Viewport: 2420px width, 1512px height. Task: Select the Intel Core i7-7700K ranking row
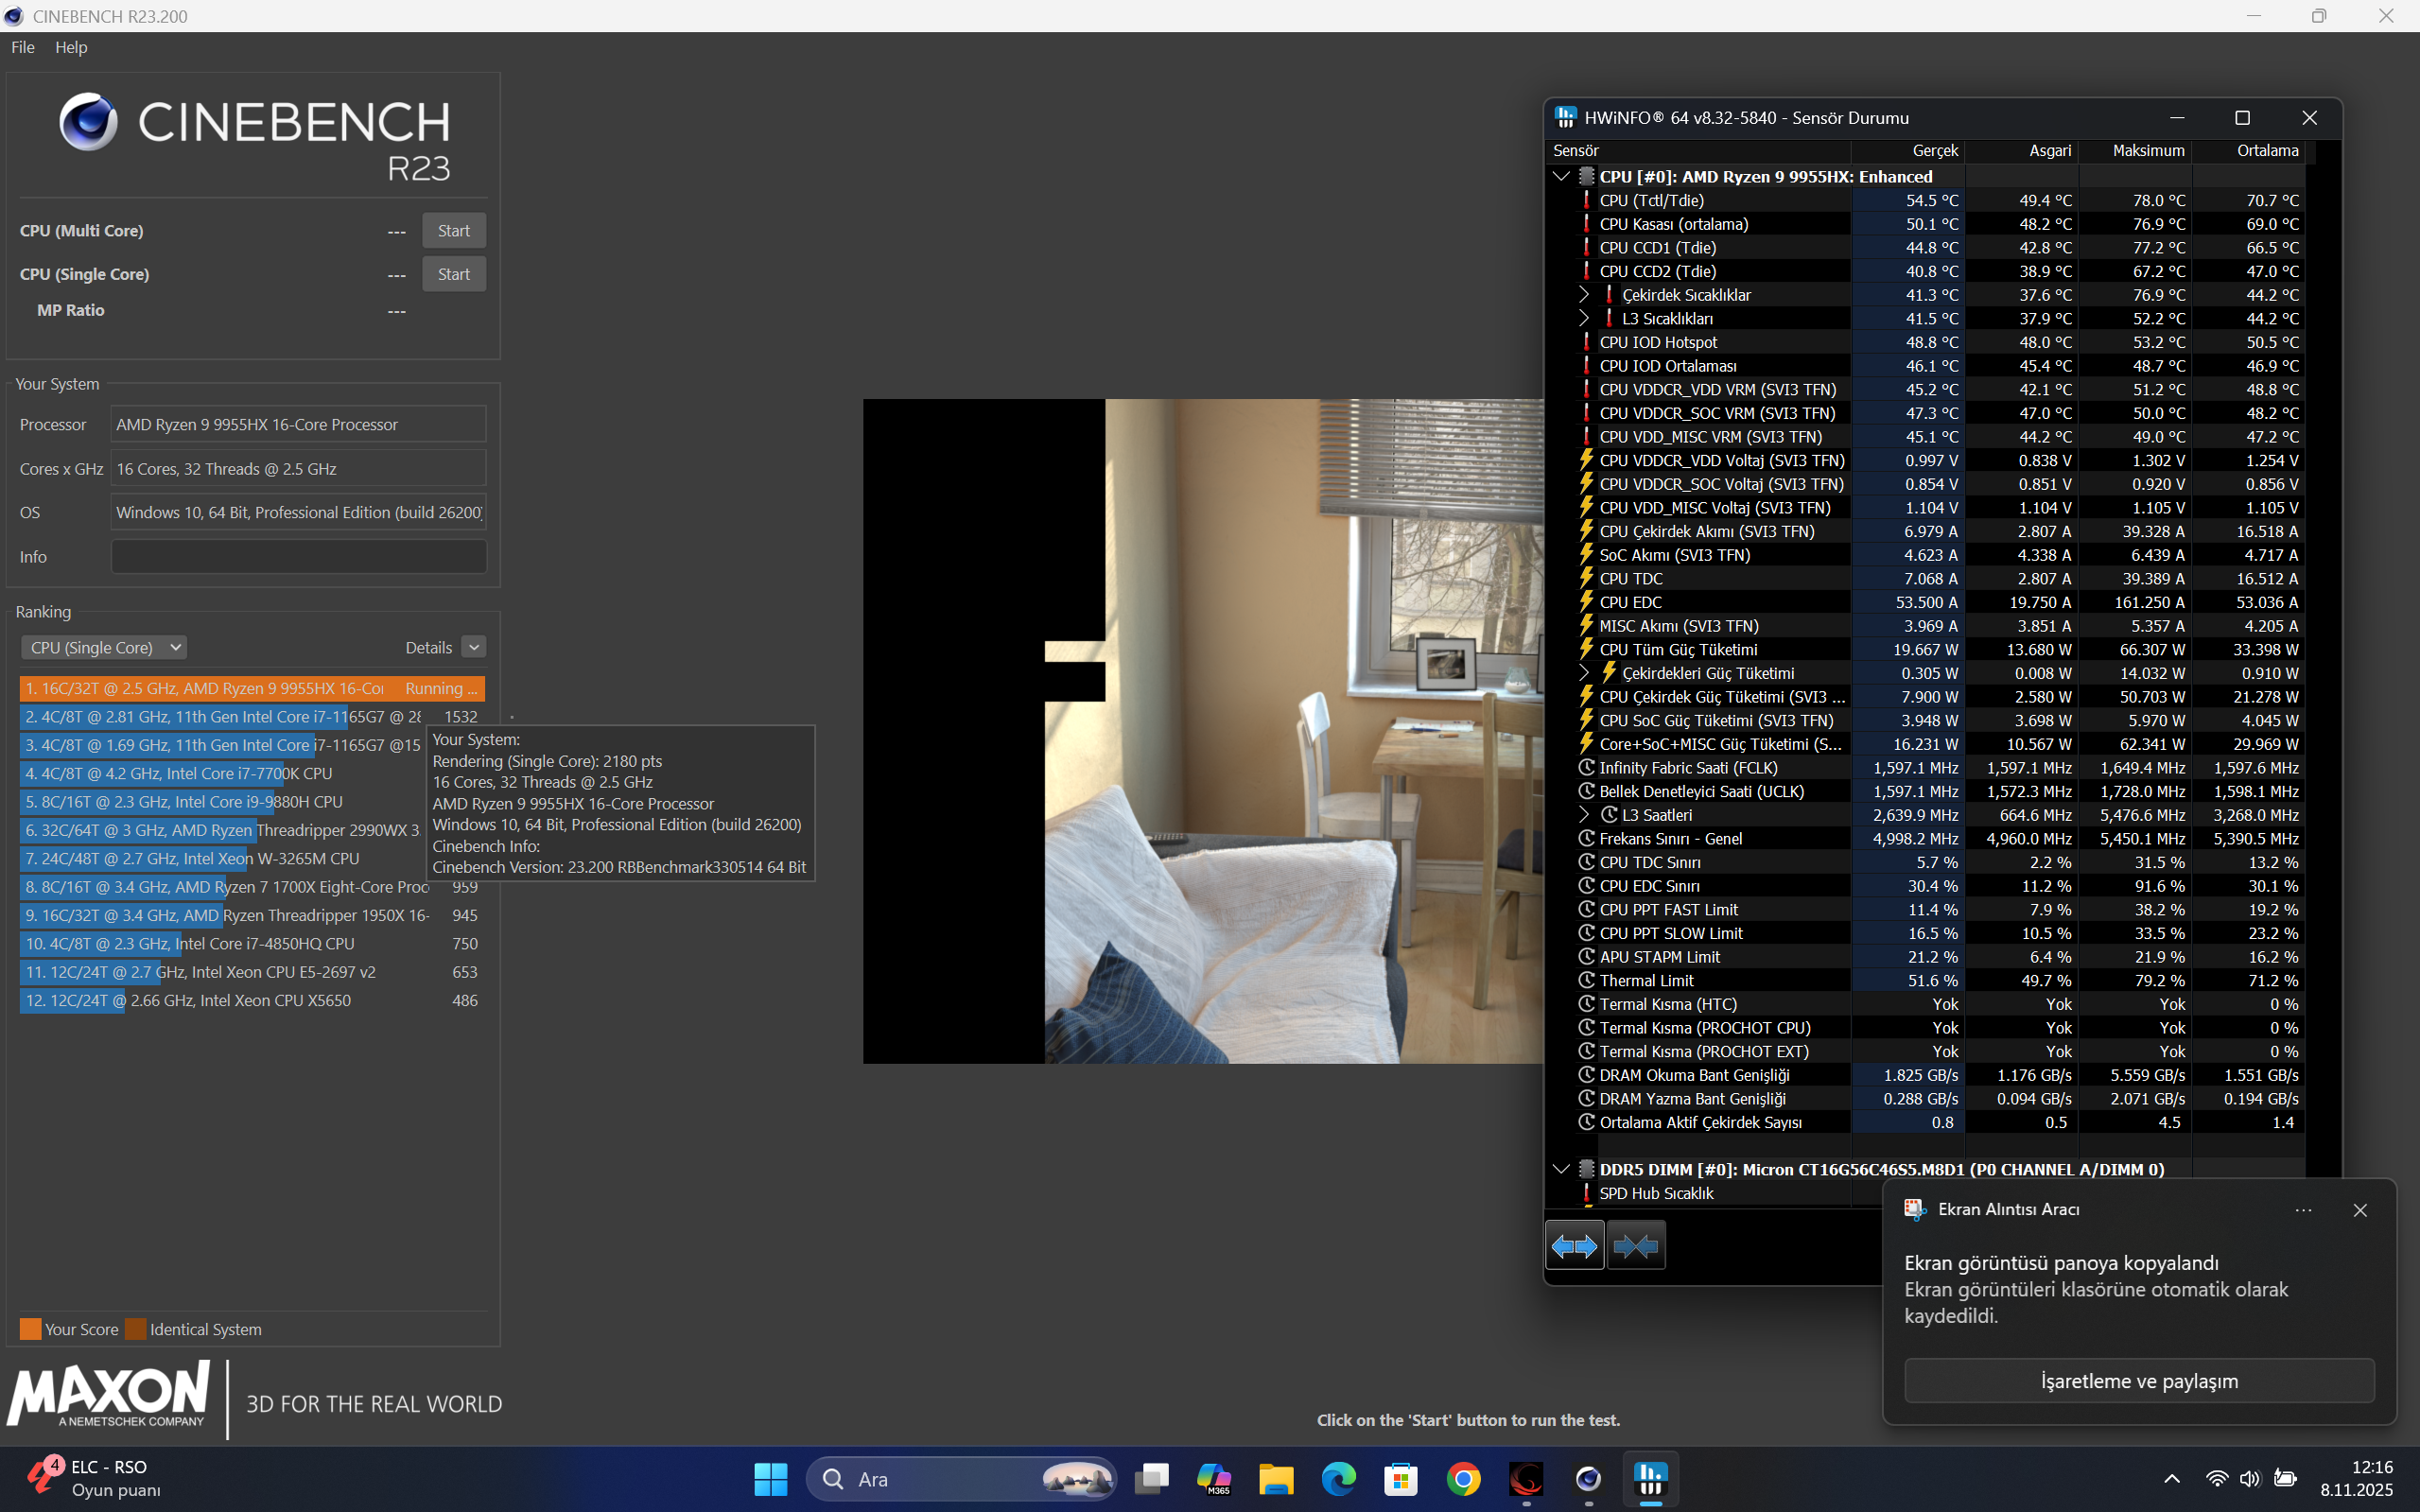[x=252, y=773]
